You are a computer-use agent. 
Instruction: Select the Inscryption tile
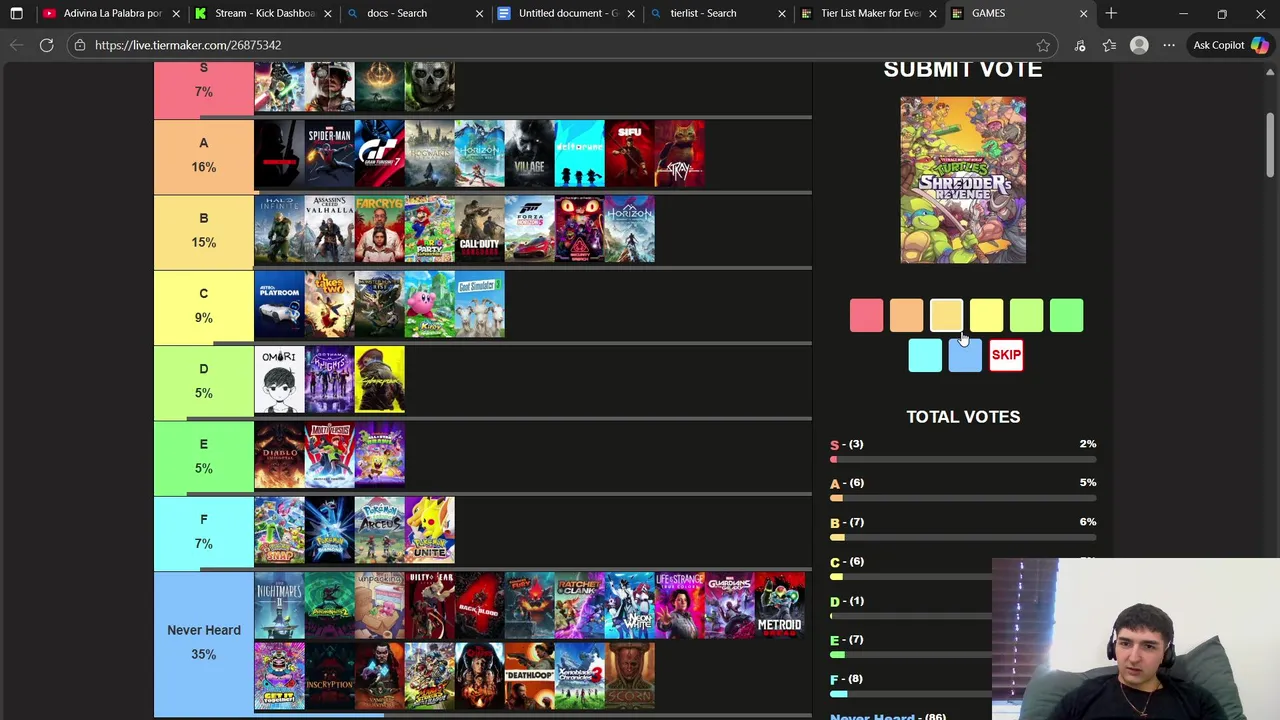click(x=329, y=675)
